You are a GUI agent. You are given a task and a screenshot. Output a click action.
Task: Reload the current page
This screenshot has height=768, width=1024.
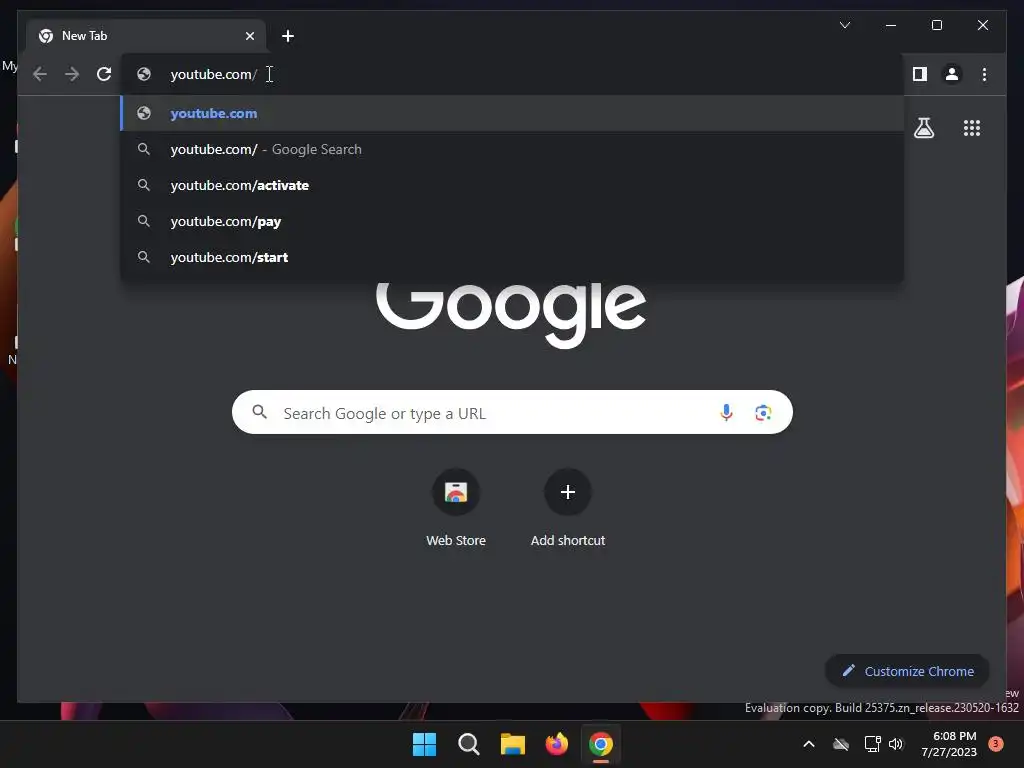pos(104,74)
